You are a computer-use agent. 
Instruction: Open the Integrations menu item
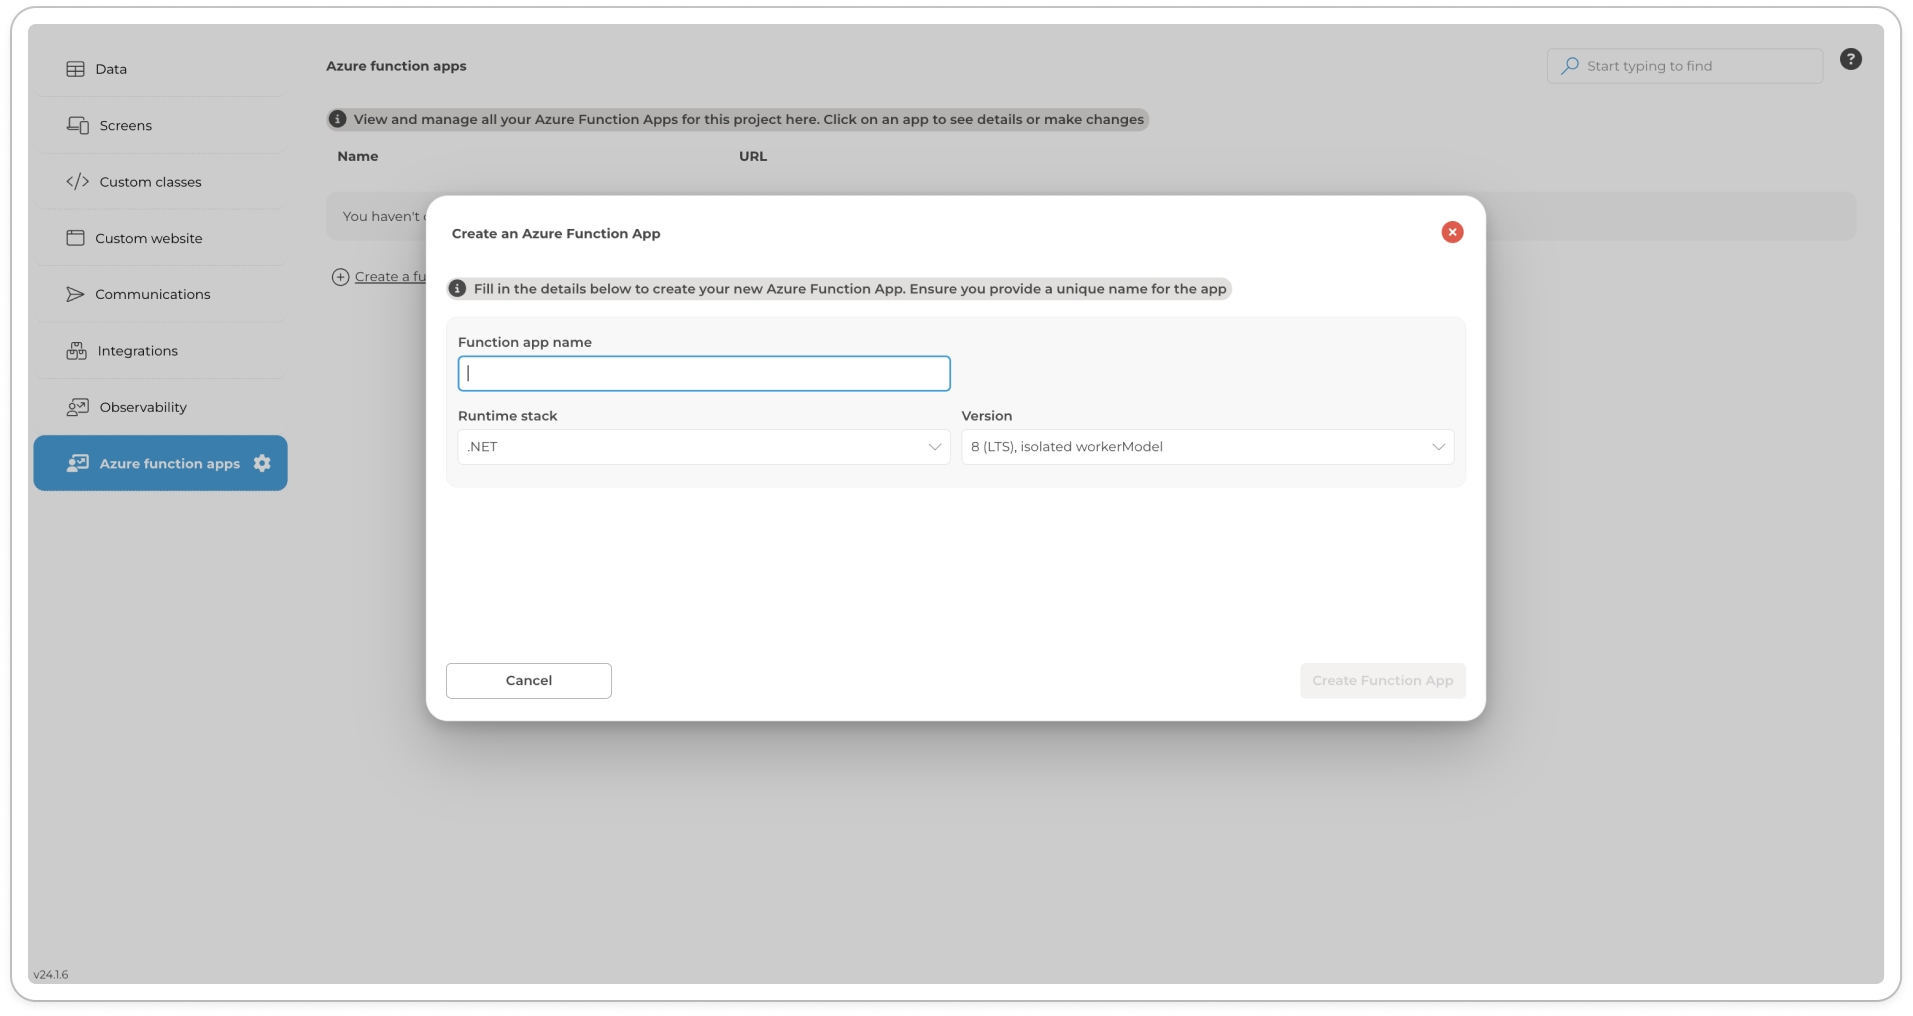138,351
